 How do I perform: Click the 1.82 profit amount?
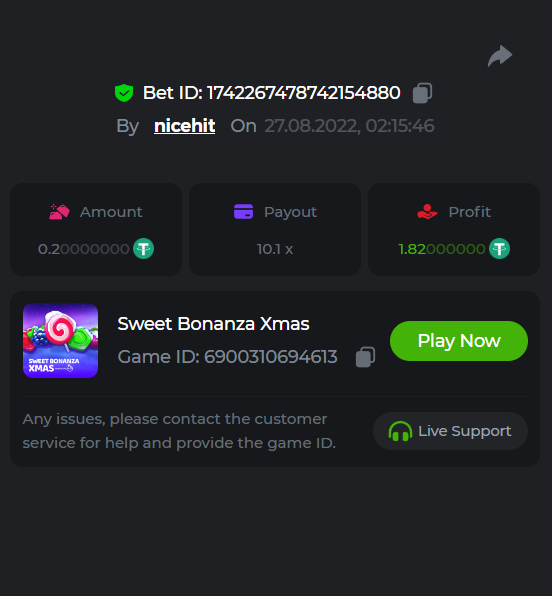pos(441,249)
